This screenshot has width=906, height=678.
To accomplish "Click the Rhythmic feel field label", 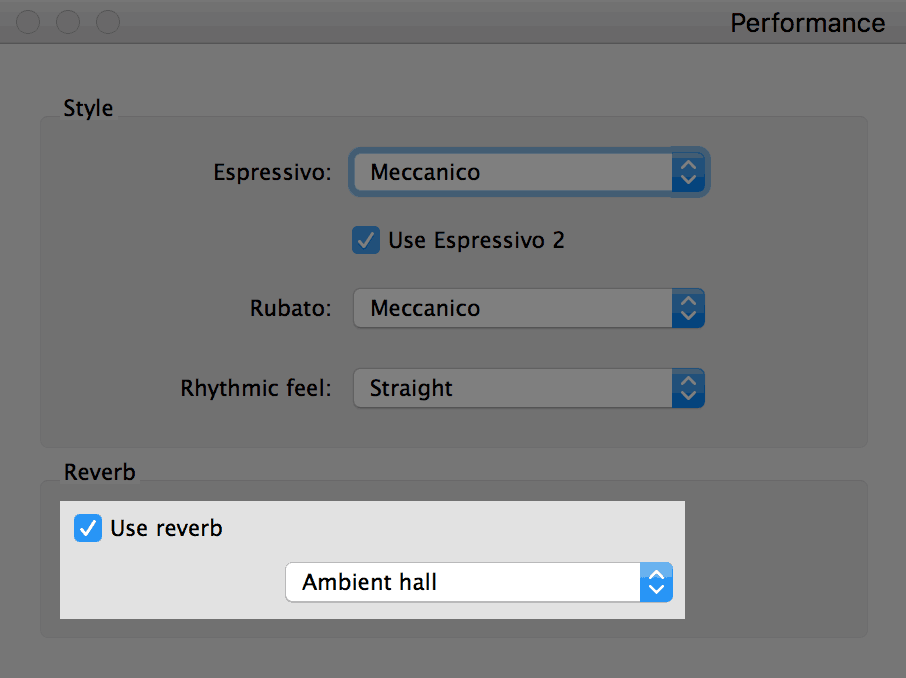I will click(x=256, y=388).
